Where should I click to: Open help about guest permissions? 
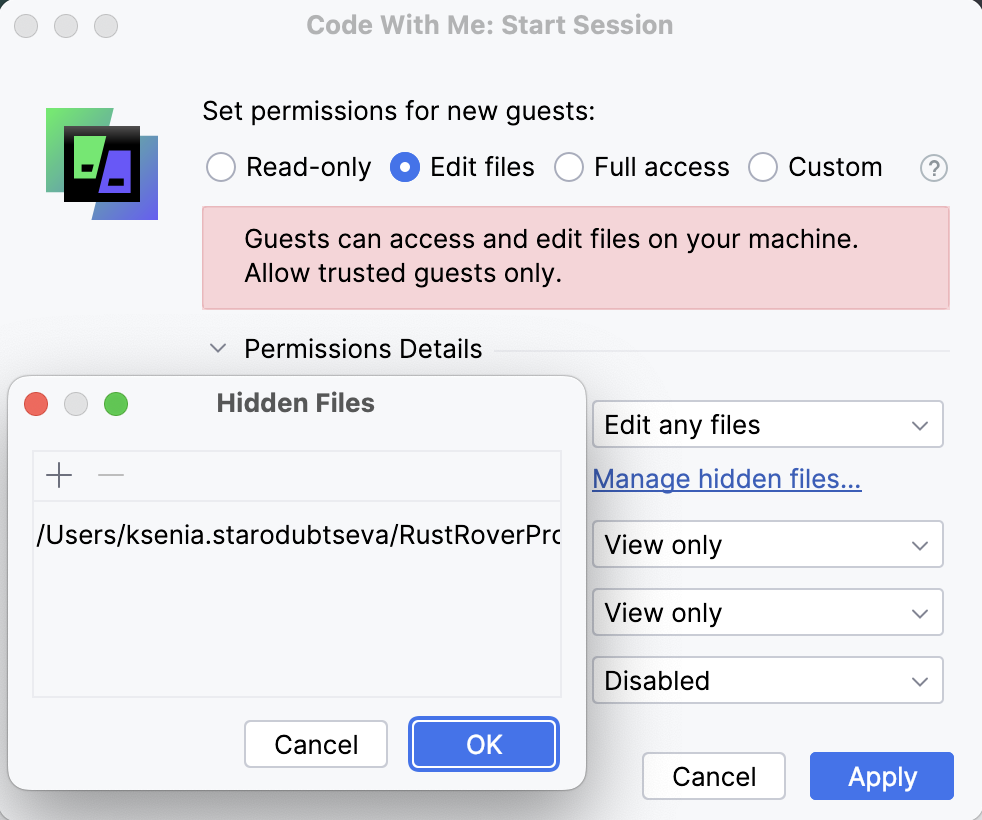933,168
